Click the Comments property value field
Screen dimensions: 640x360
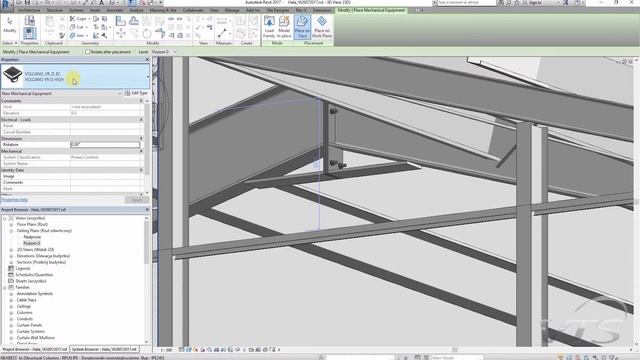pyautogui.click(x=106, y=182)
